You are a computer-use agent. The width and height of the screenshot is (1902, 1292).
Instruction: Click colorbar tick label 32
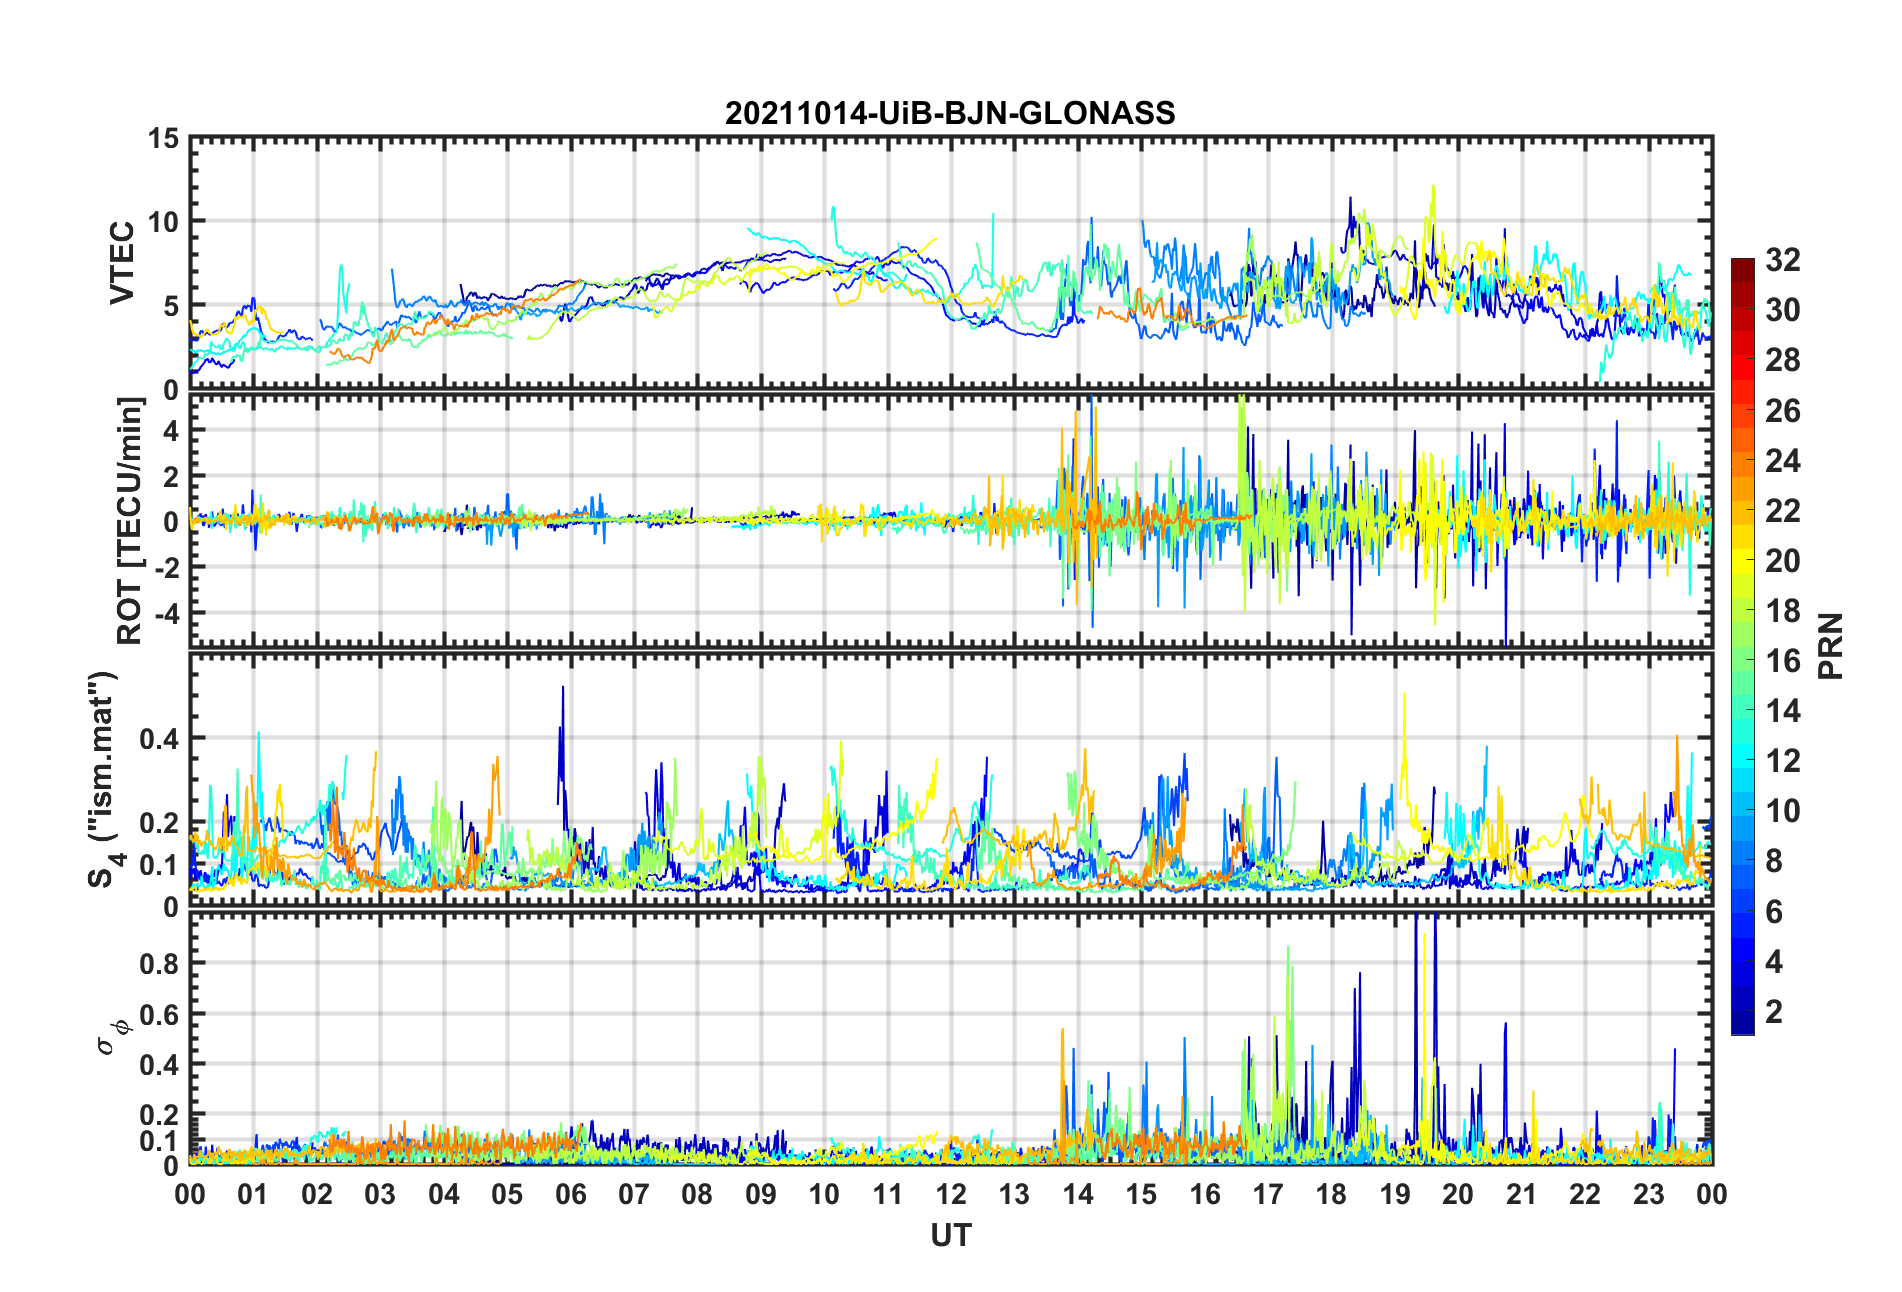(x=1783, y=260)
